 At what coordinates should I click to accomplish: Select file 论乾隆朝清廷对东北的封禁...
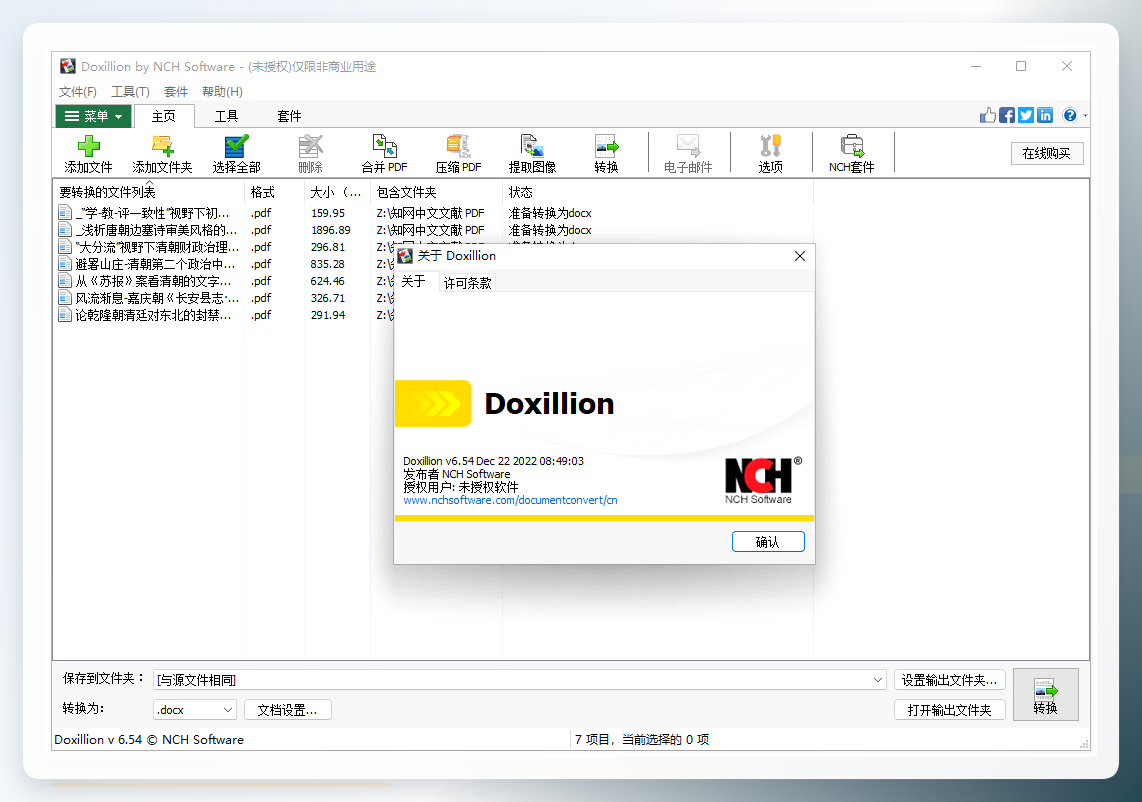coord(153,315)
